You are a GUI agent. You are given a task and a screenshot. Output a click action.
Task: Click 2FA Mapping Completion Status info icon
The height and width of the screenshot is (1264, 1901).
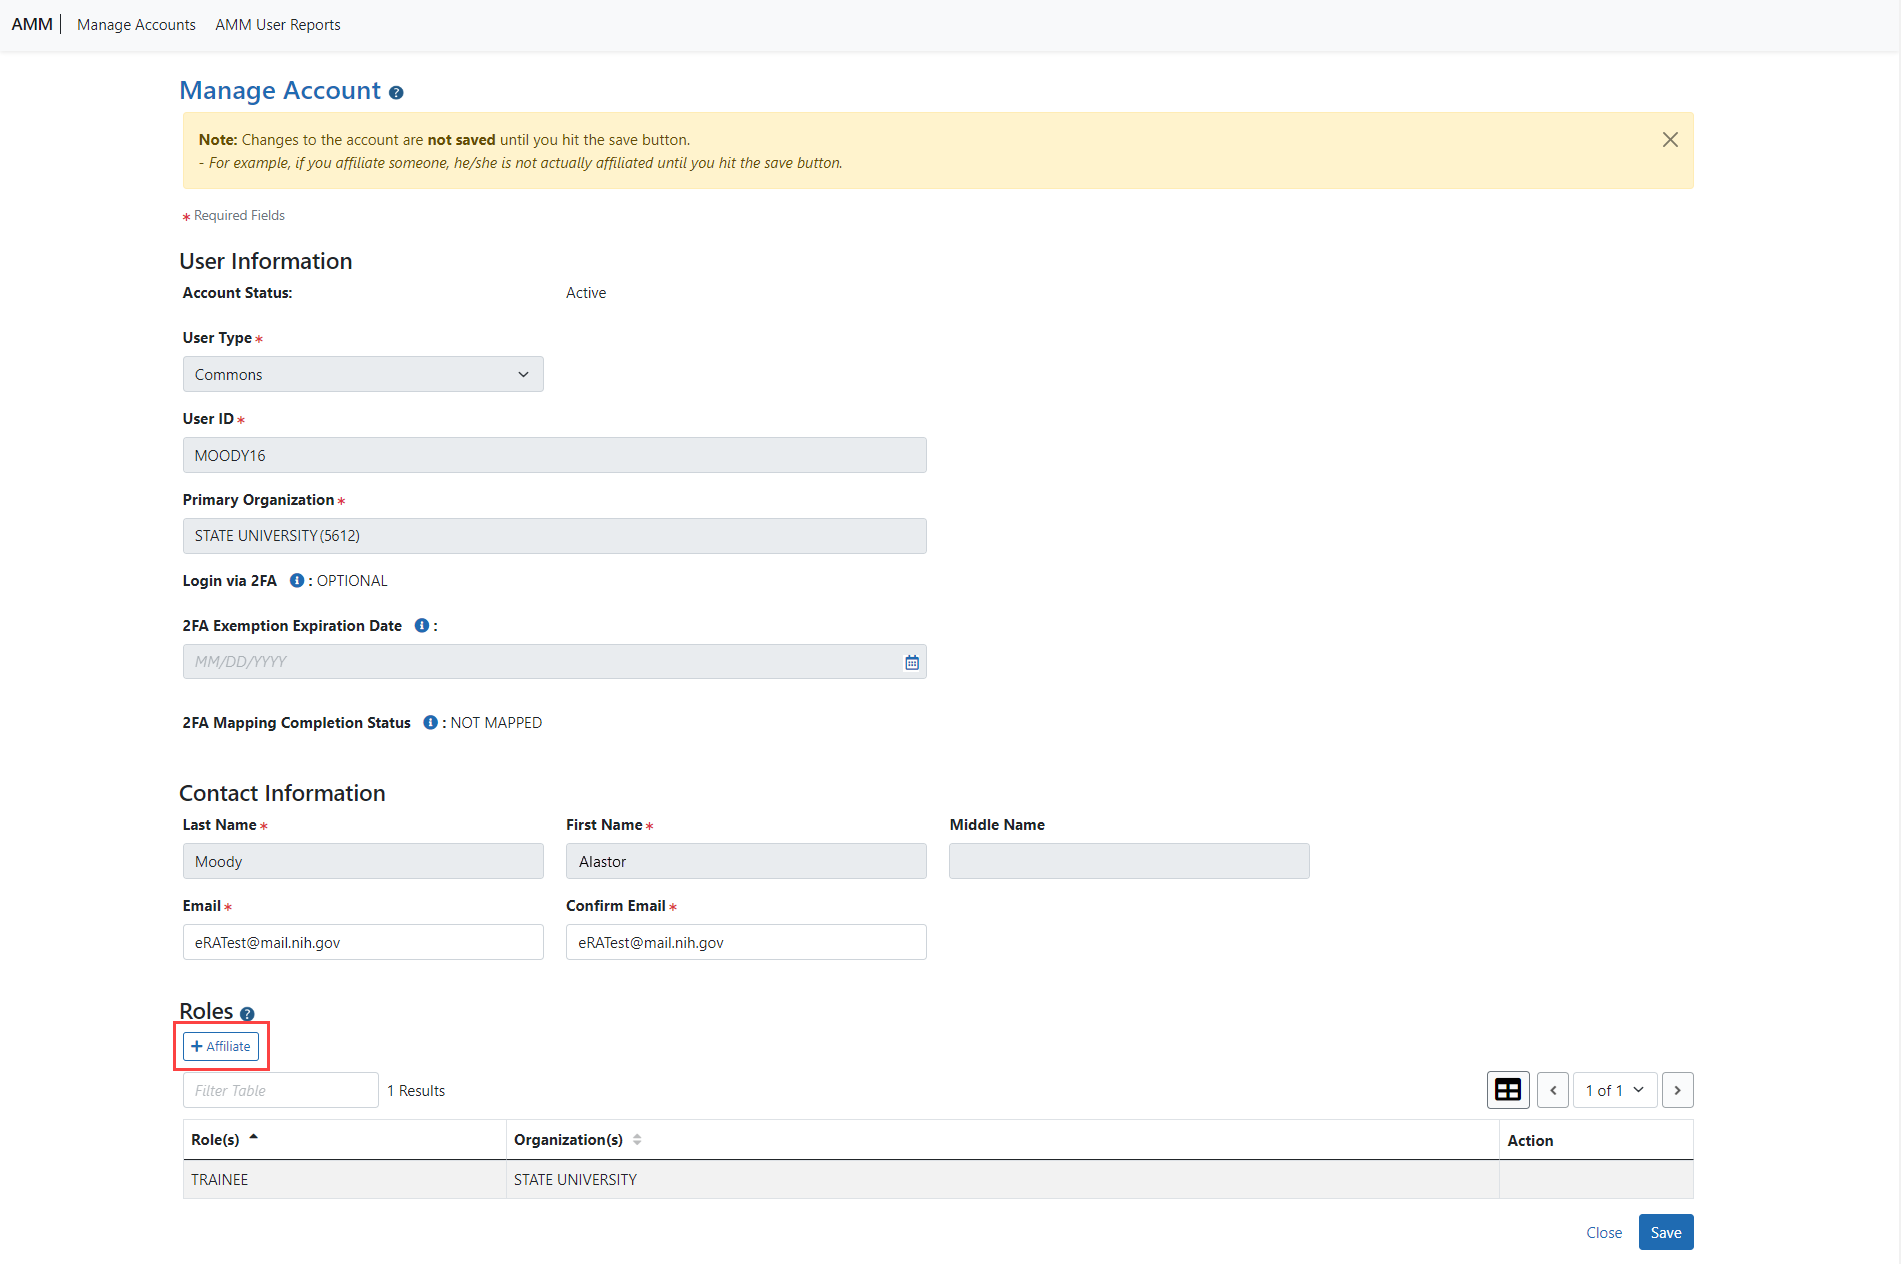pyautogui.click(x=430, y=722)
